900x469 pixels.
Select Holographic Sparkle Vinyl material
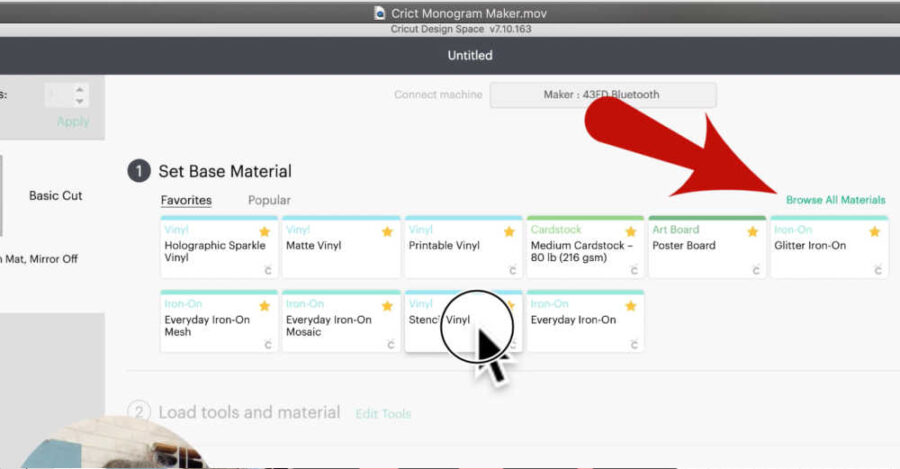219,247
